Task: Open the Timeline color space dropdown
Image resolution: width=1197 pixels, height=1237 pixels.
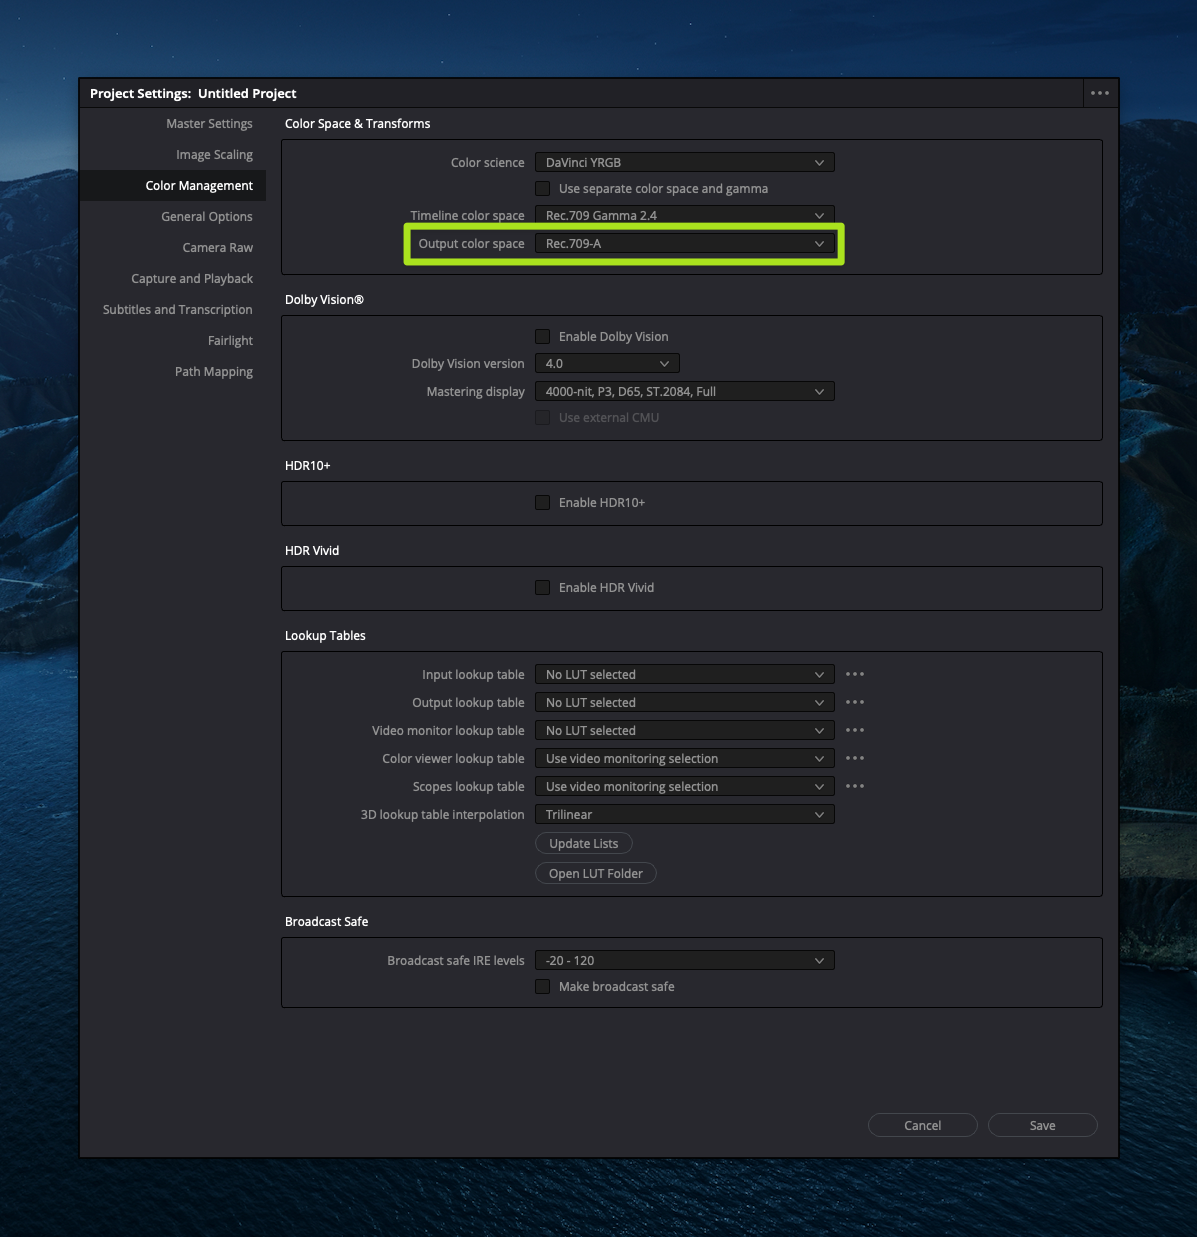Action: (x=685, y=215)
